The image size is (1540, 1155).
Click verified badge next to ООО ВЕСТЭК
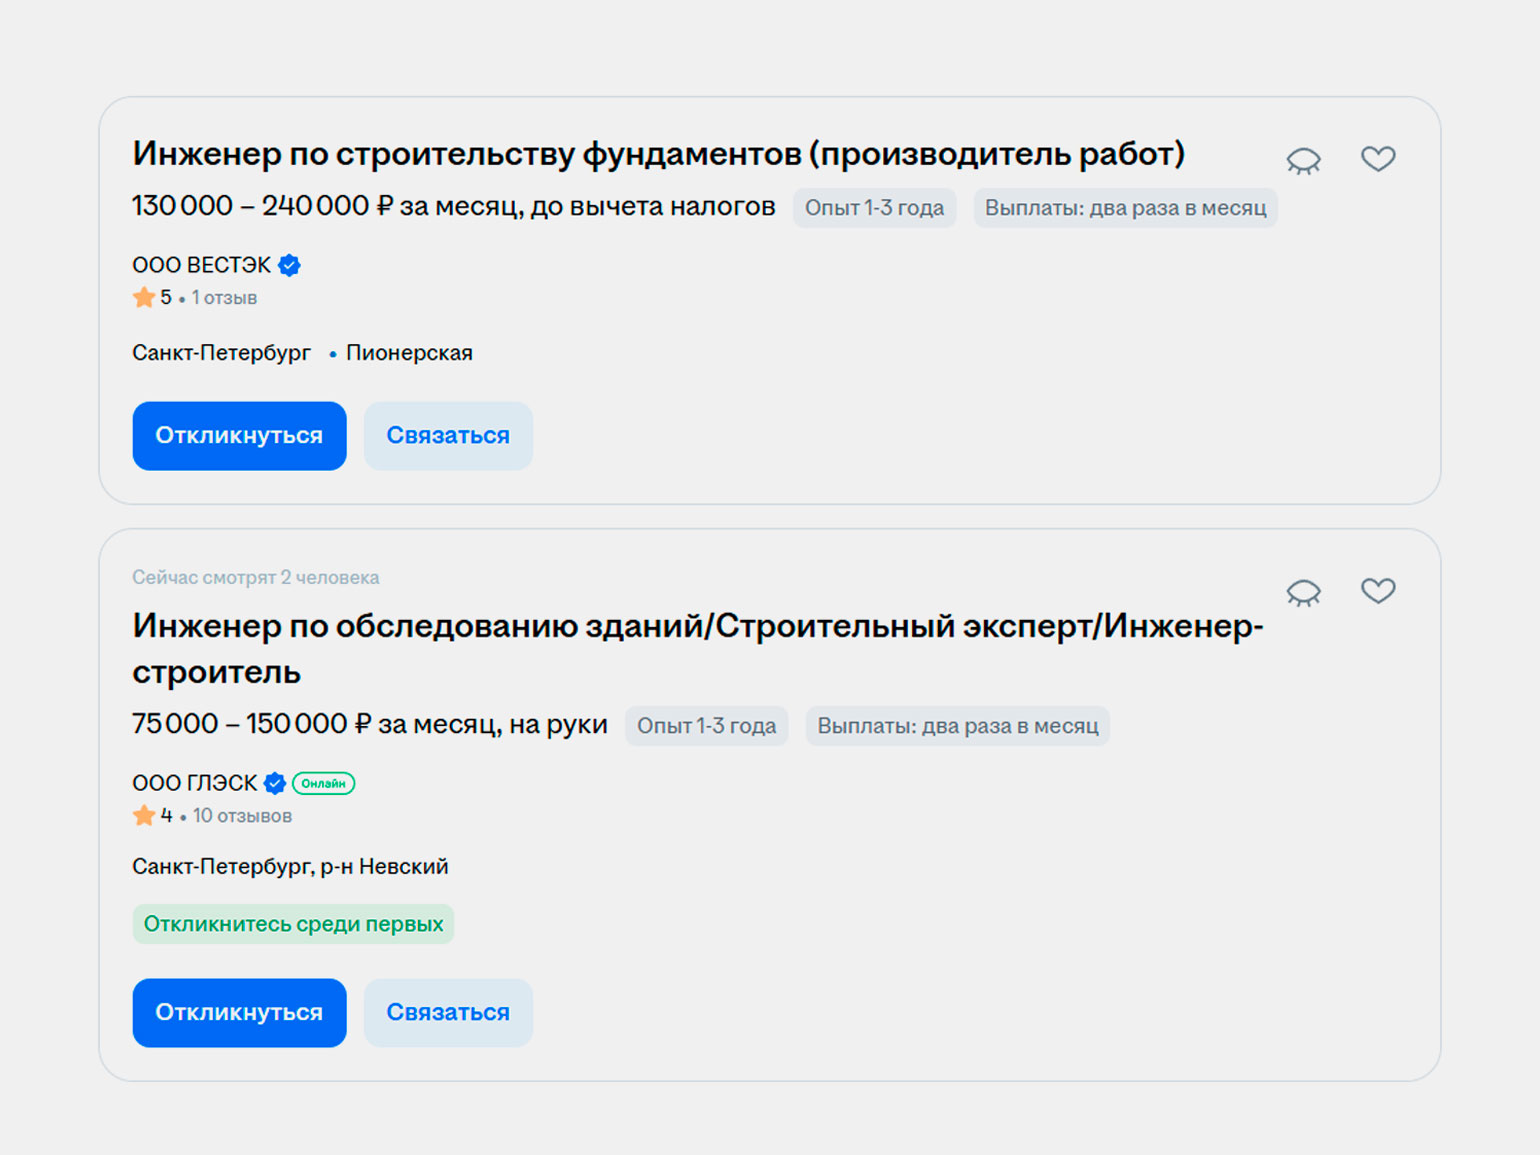[x=289, y=265]
